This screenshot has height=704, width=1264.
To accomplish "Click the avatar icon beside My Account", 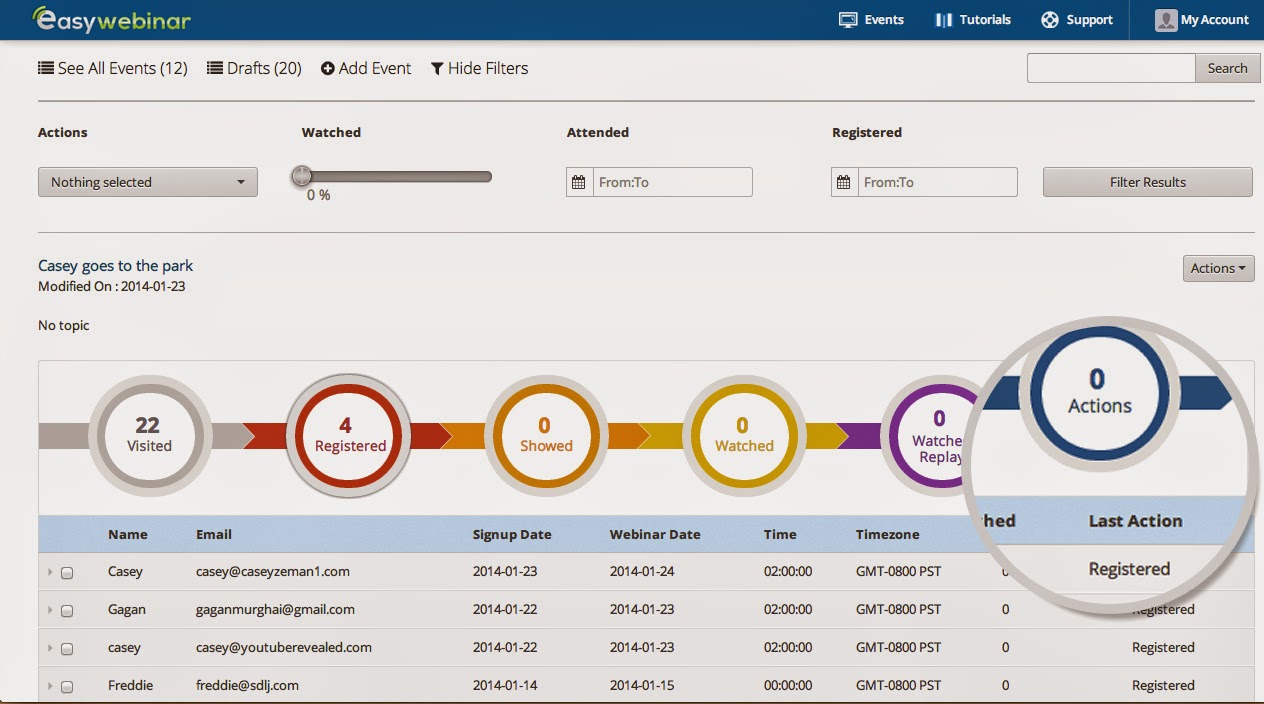I will coord(1166,19).
